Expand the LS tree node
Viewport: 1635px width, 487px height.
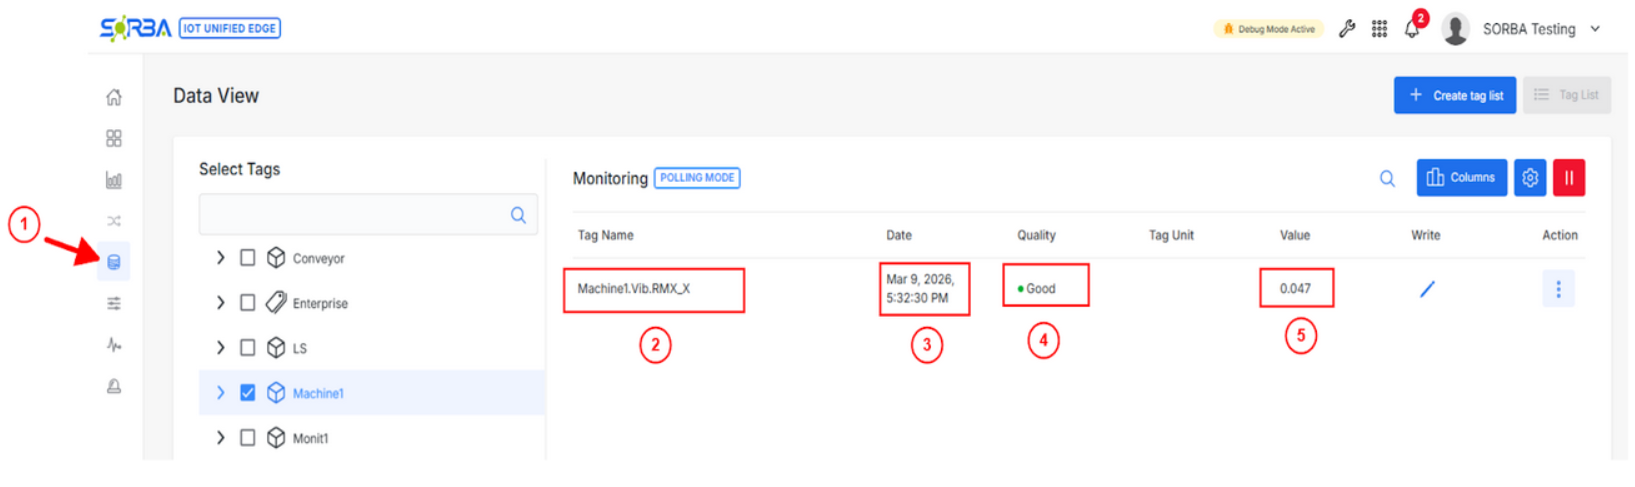[x=221, y=348]
